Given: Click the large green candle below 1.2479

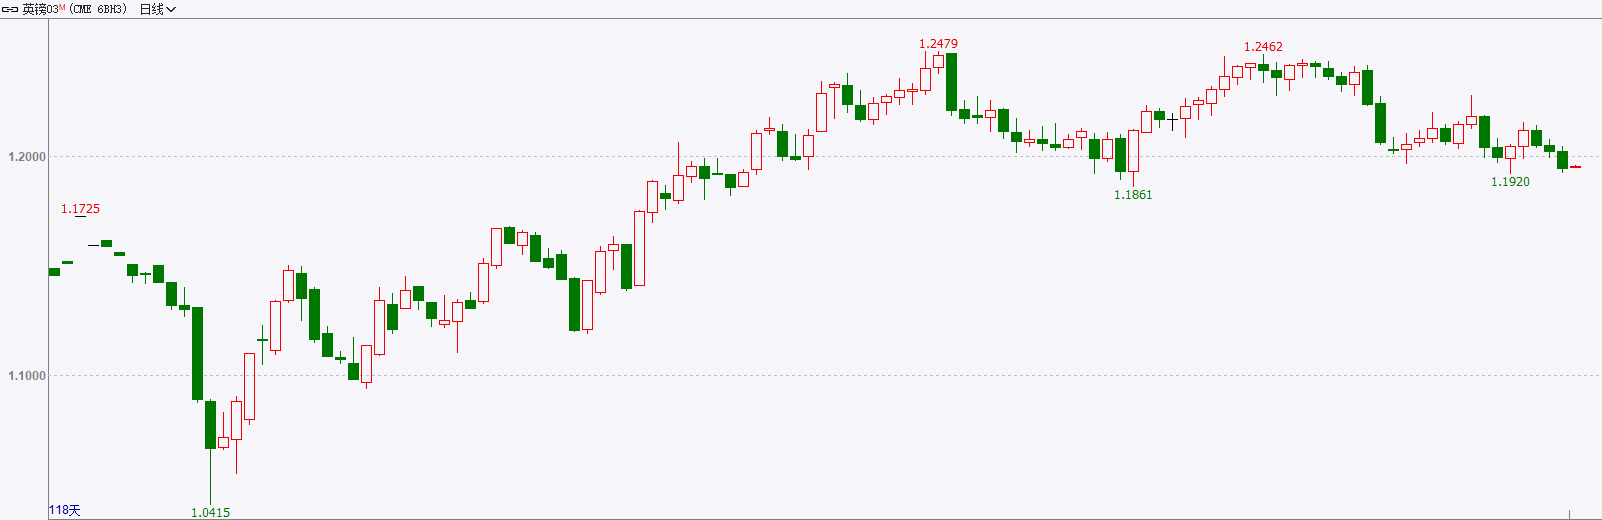Looking at the screenshot, I should (951, 82).
